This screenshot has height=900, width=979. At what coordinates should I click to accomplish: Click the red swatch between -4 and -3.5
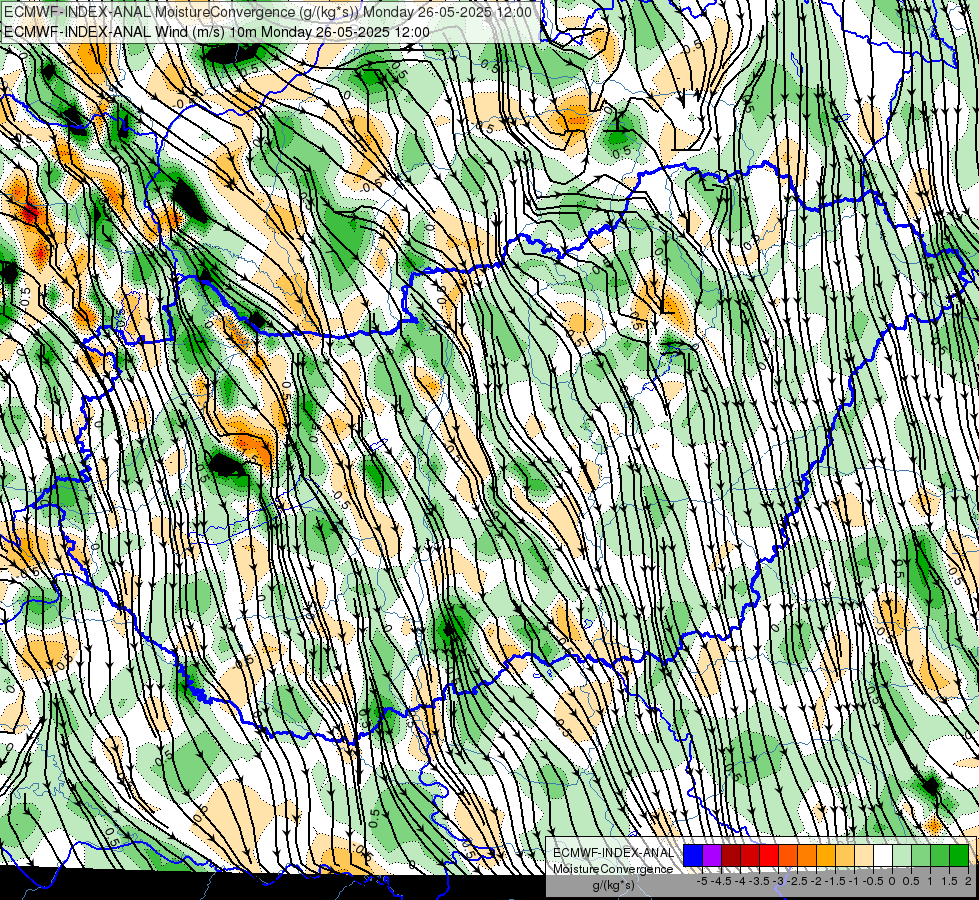click(750, 856)
